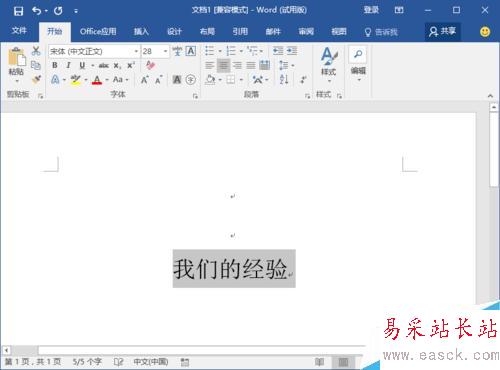This screenshot has height=370, width=500.
Task: Apply distributed alignment icon
Action: pyautogui.click(x=265, y=65)
